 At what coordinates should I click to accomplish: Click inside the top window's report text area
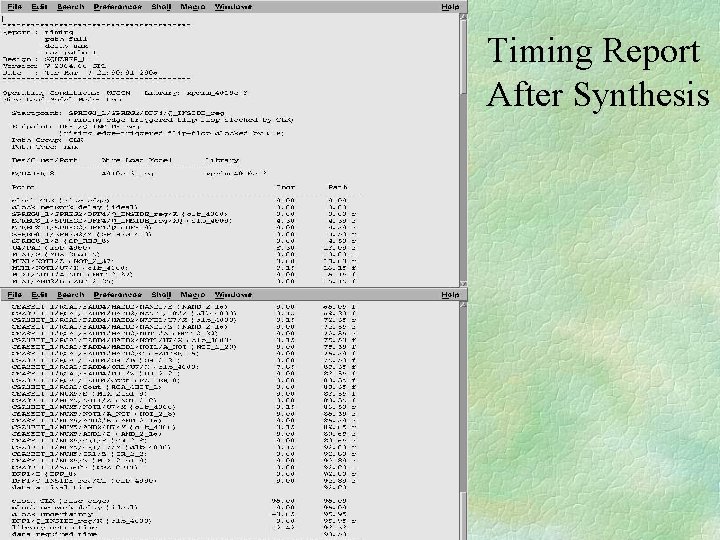pos(230,150)
